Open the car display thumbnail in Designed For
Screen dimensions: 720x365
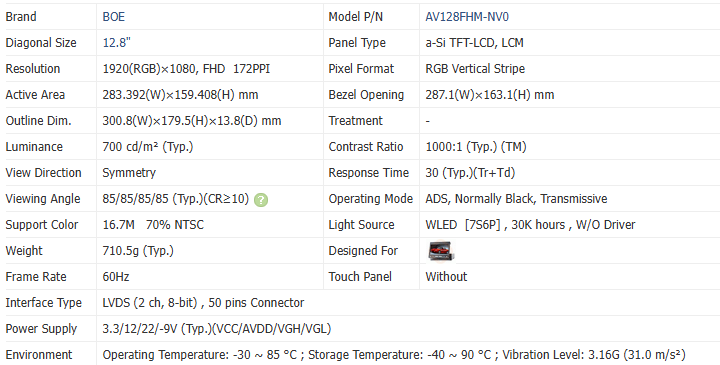441,251
